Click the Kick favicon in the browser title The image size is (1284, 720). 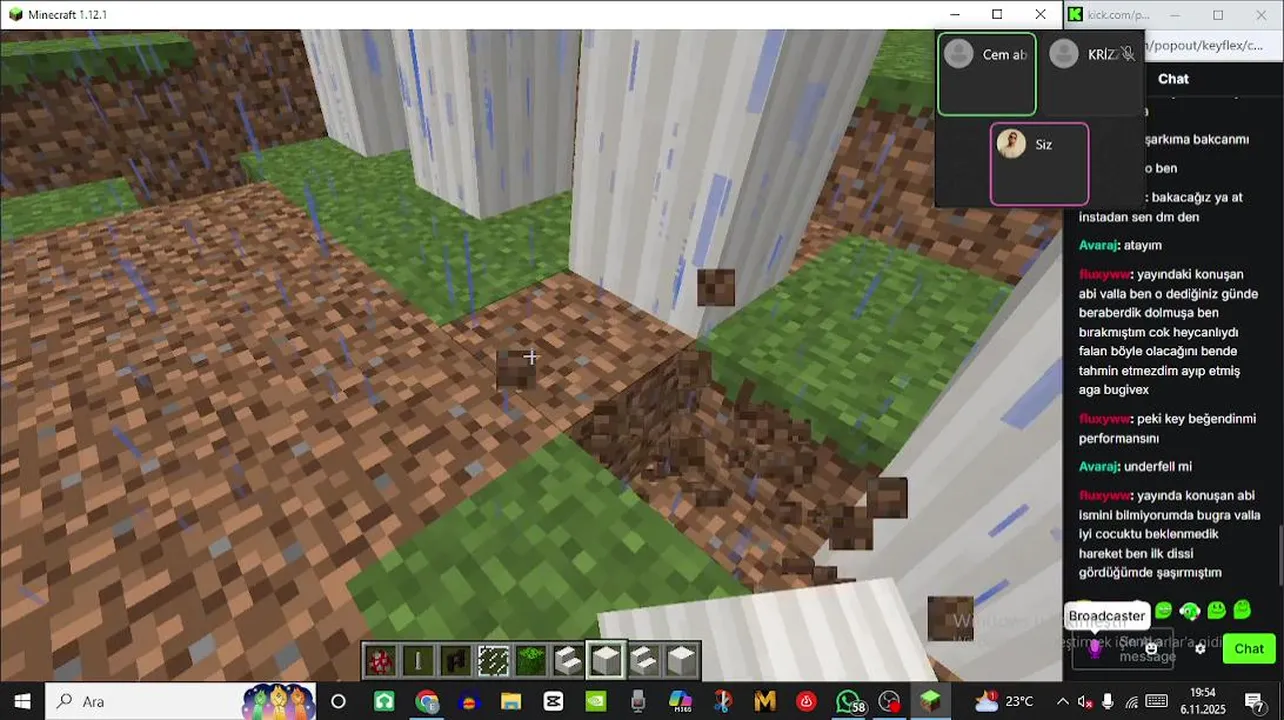click(x=1075, y=14)
